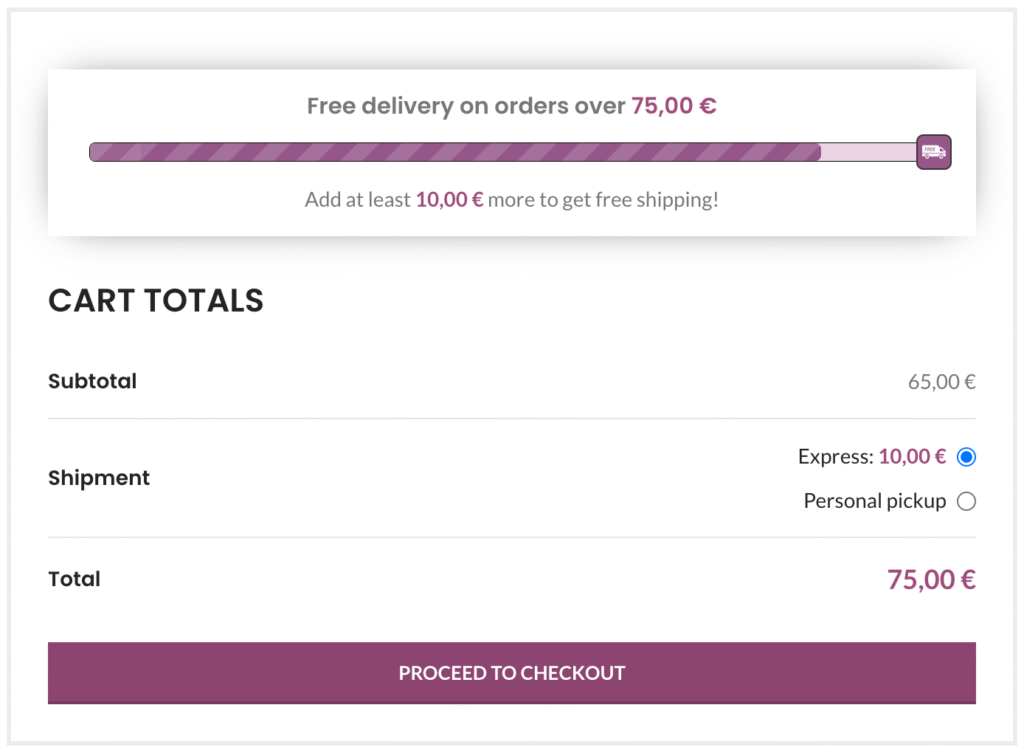Click the Express shipping 10,00 € price
Screen dimensions: 1024x750
pos(913,457)
